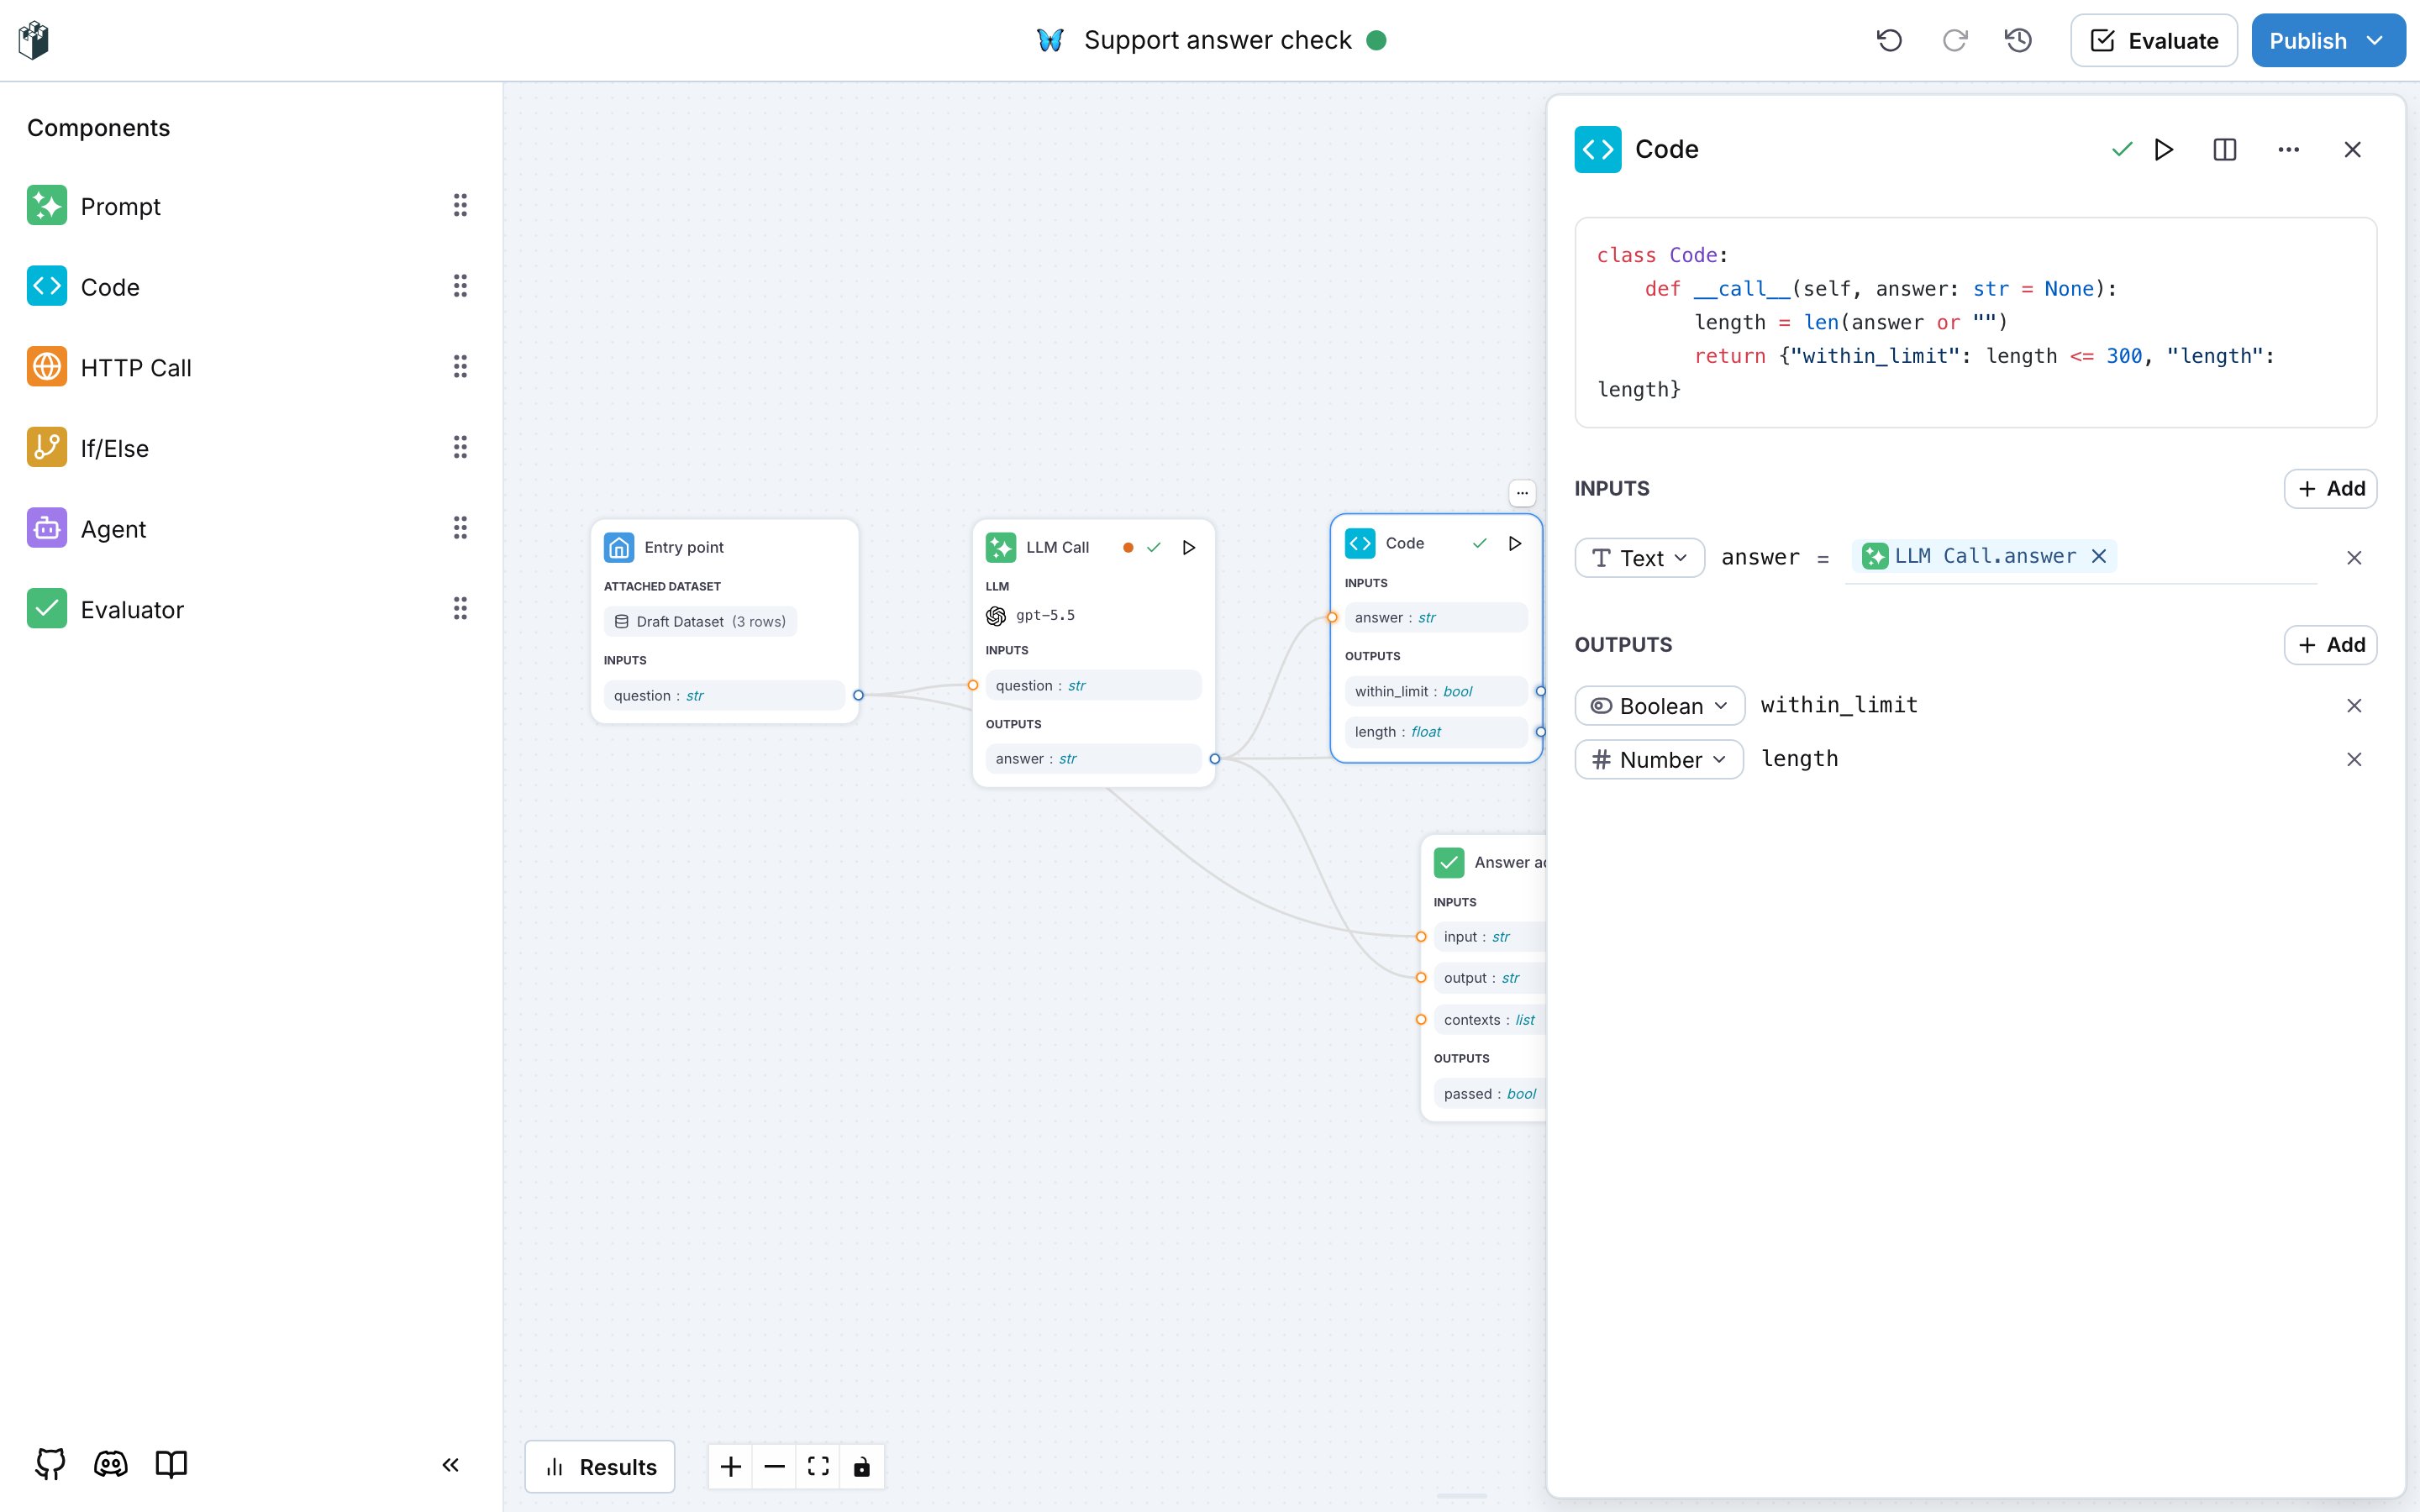The height and width of the screenshot is (1512, 2420).
Task: Open the Number type dropdown
Action: coord(1659,759)
